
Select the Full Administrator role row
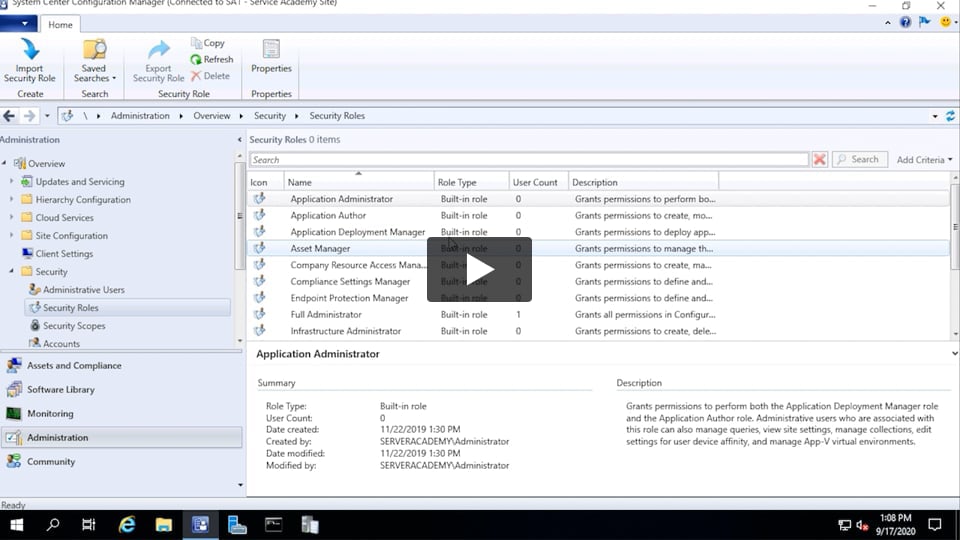click(x=326, y=315)
